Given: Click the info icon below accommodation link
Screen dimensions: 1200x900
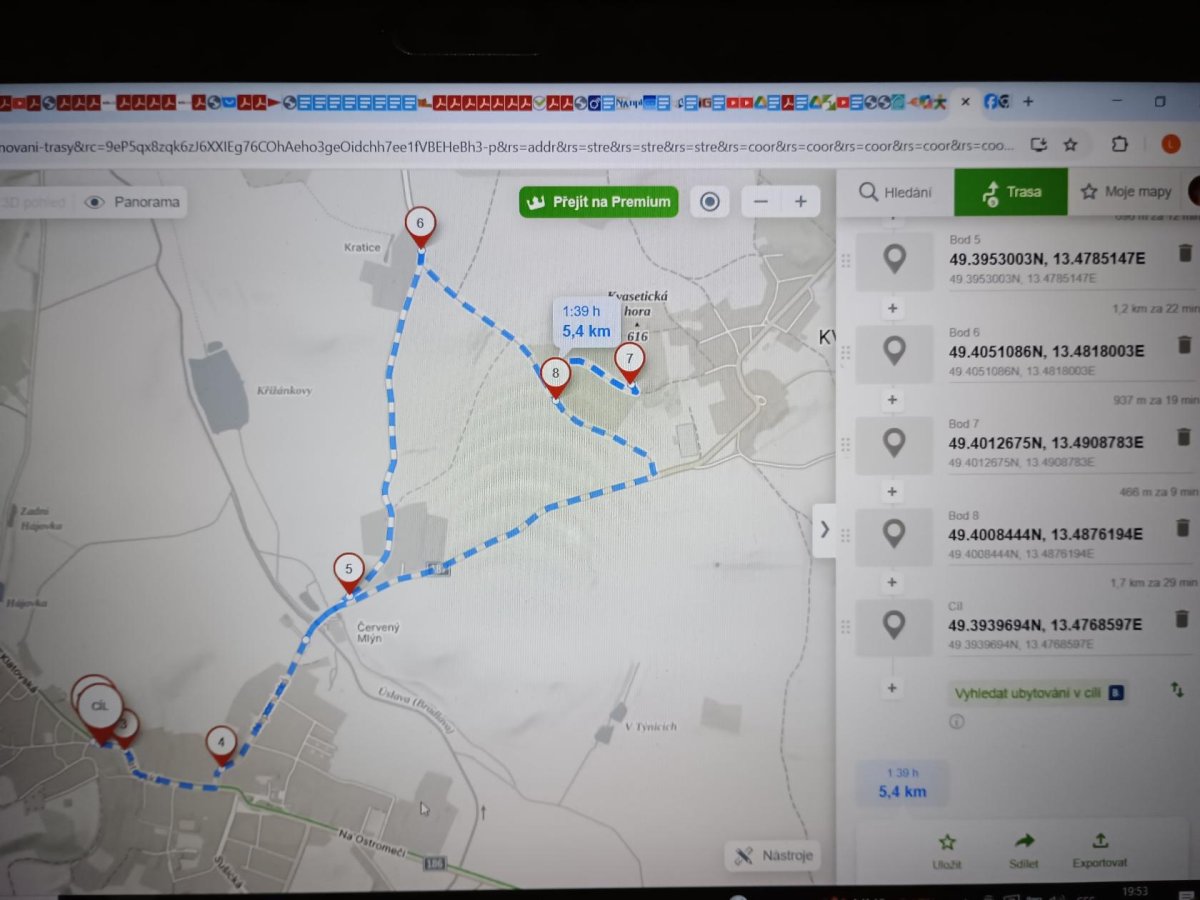Looking at the screenshot, I should 957,721.
